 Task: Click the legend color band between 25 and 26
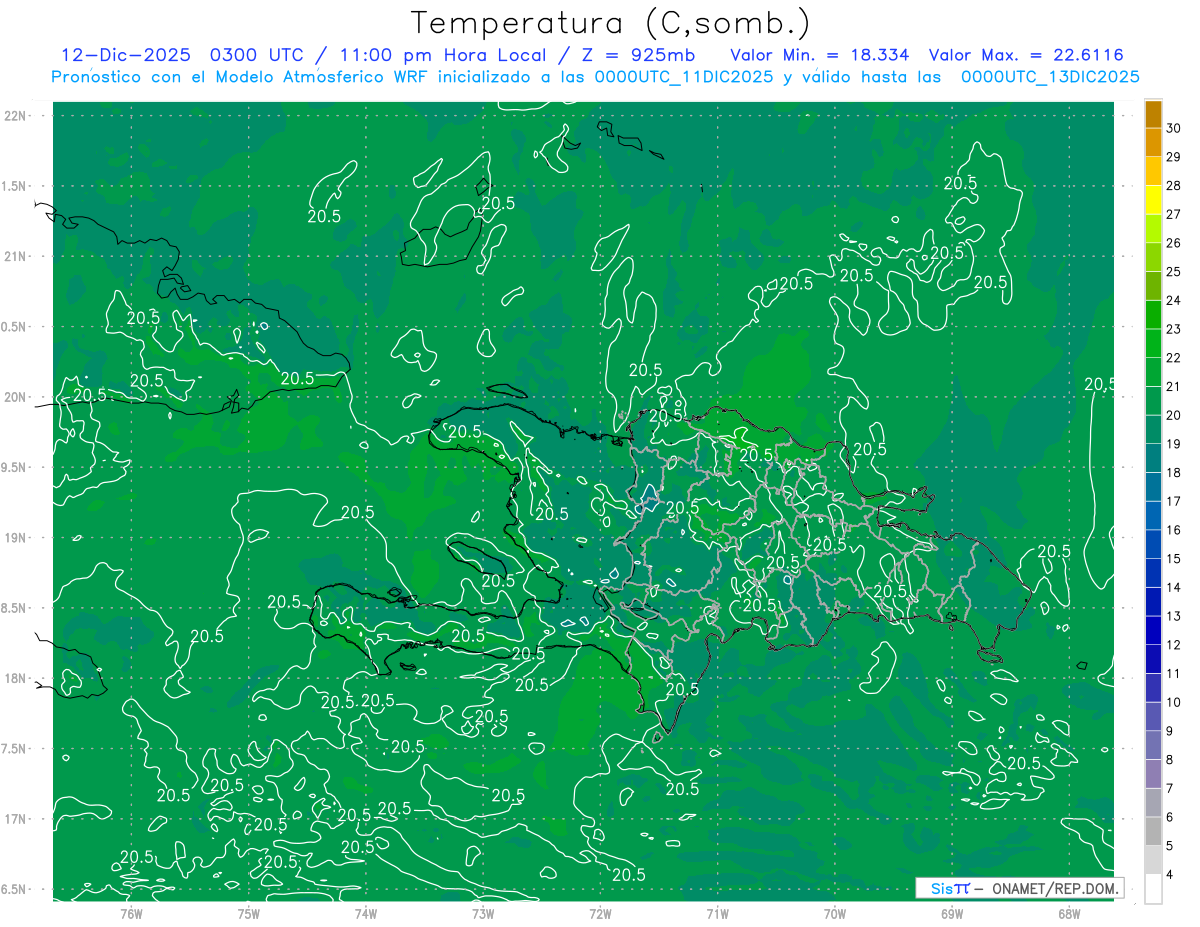(1153, 257)
